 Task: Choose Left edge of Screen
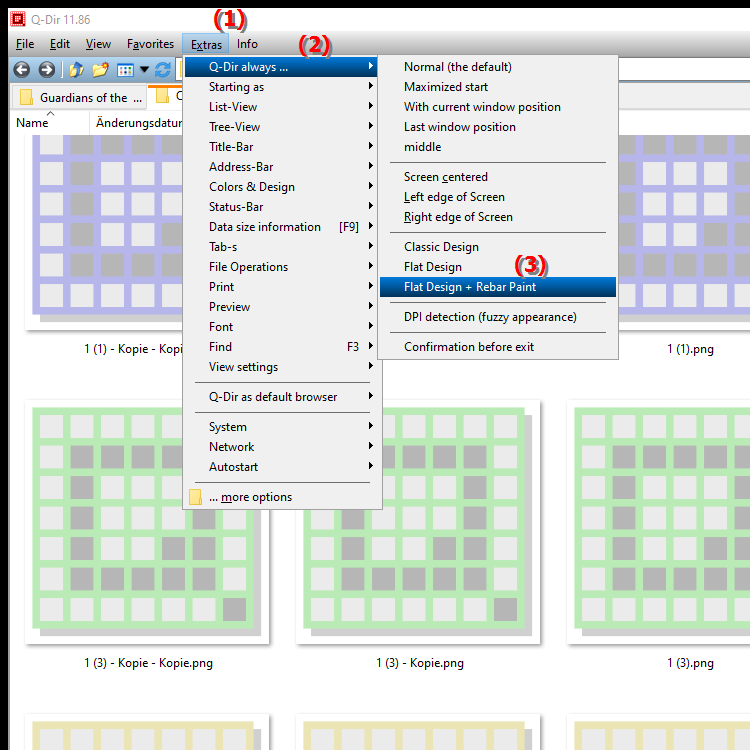(497, 197)
